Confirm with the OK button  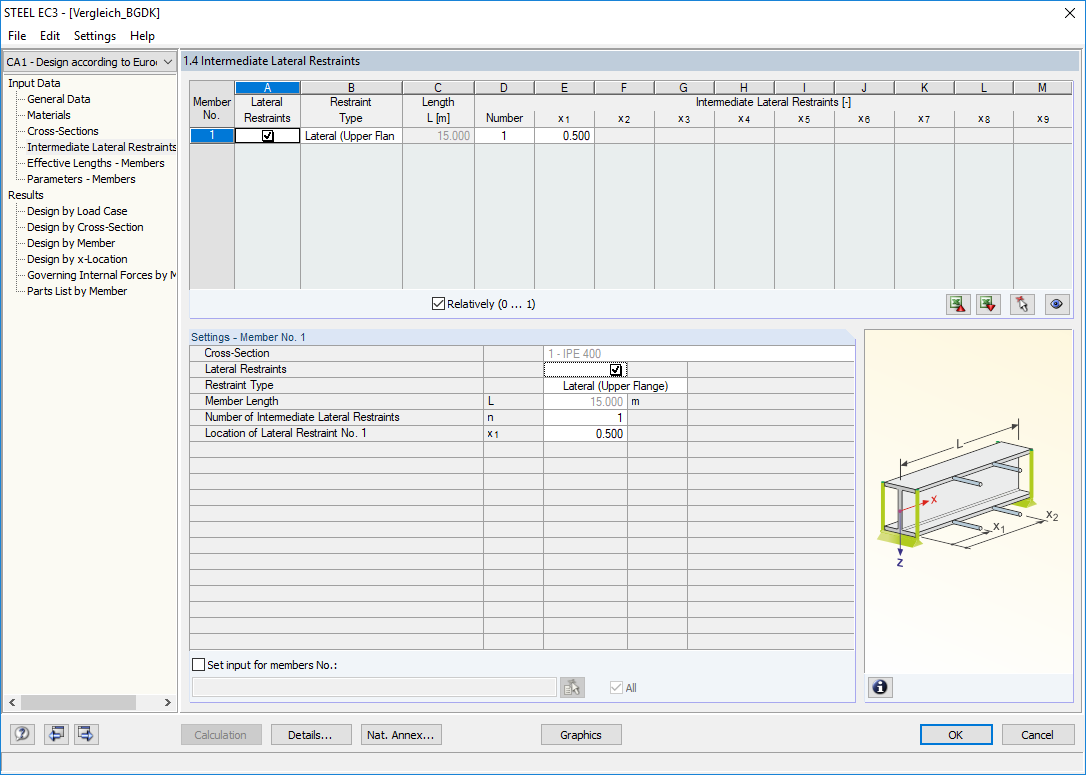[956, 735]
